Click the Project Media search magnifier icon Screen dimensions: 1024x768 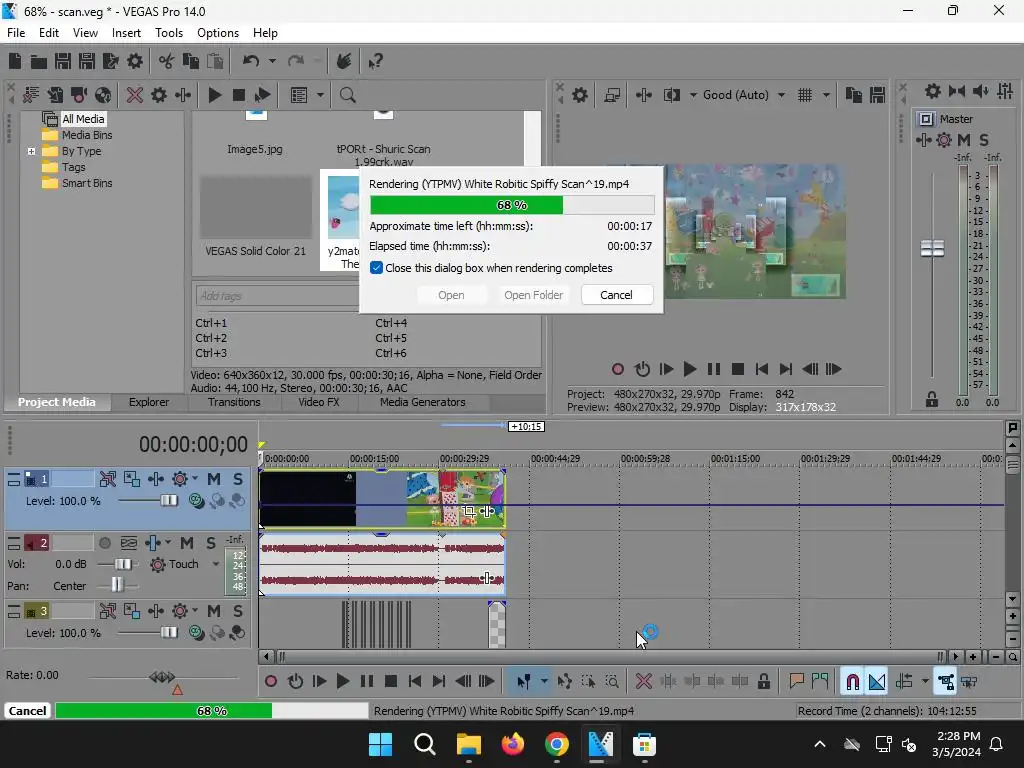[347, 95]
